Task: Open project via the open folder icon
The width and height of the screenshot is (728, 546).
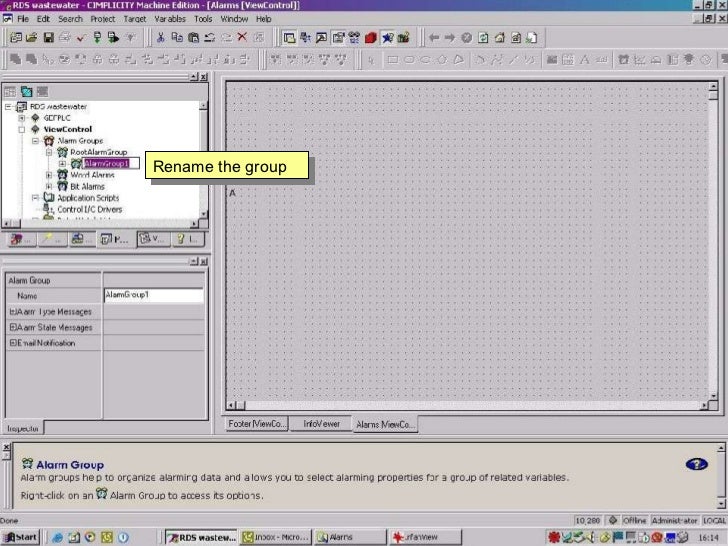Action: tap(32, 38)
